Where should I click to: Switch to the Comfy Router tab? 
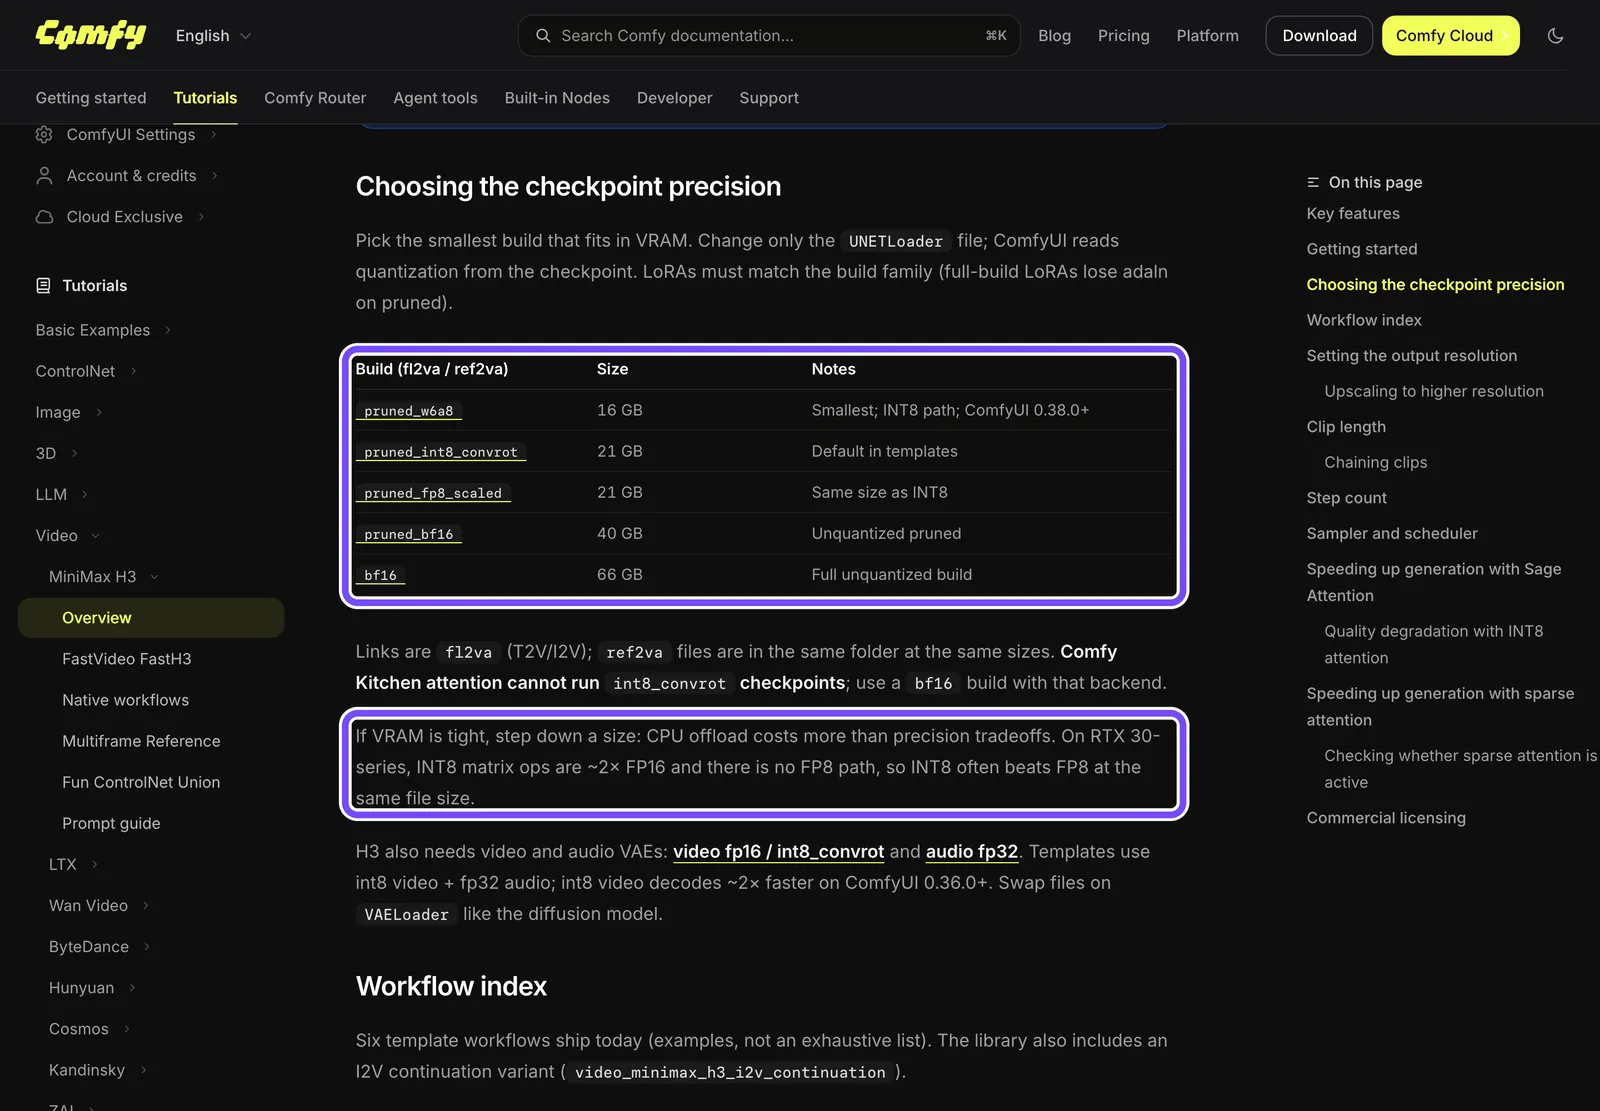pos(315,98)
